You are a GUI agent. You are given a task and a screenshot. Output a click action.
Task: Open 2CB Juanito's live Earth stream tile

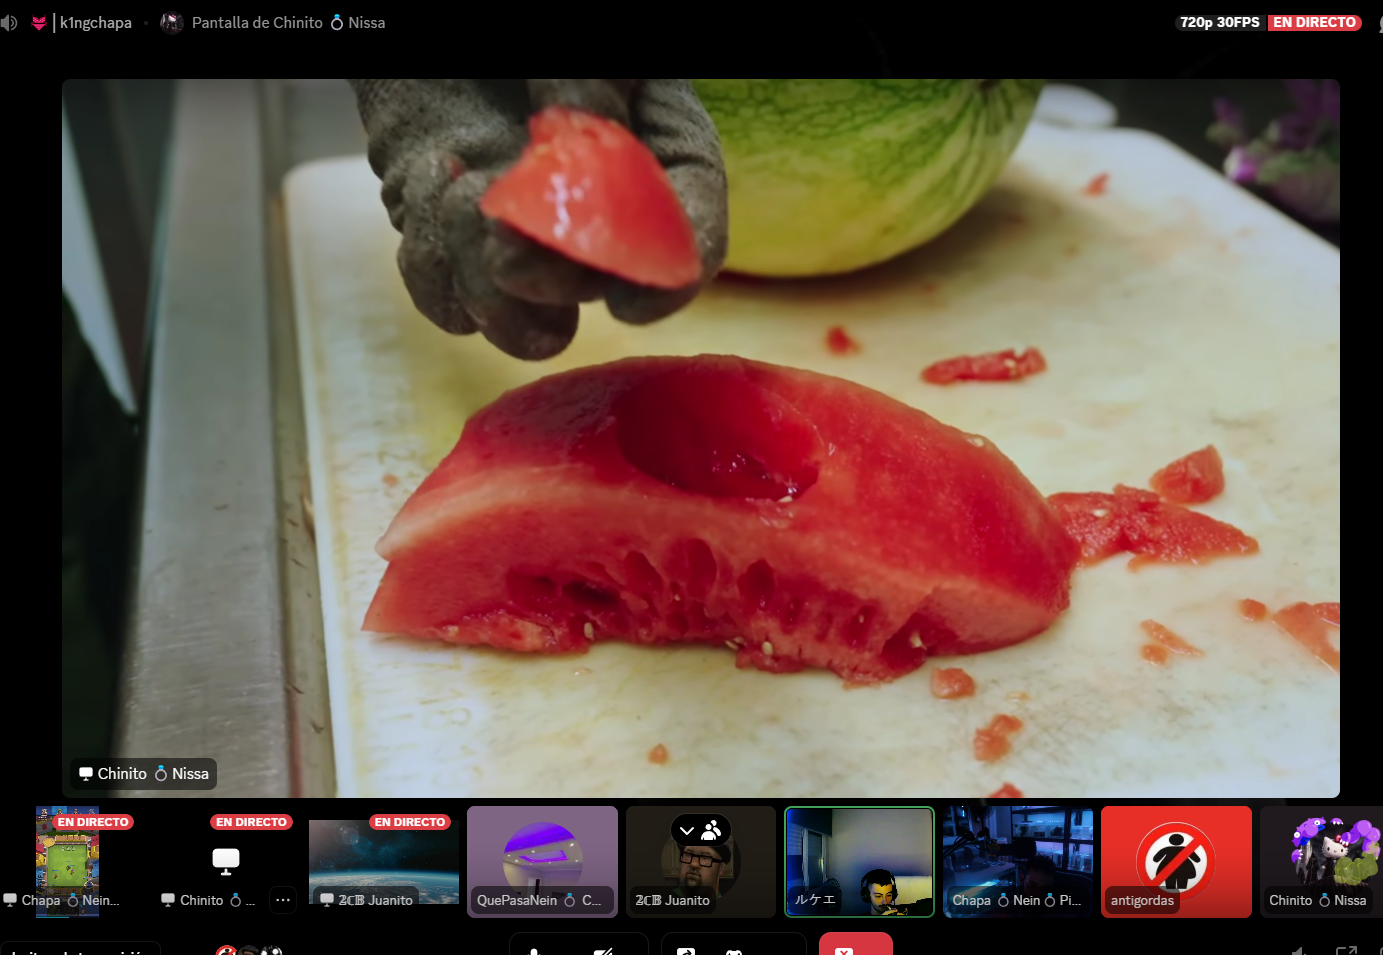click(x=384, y=862)
